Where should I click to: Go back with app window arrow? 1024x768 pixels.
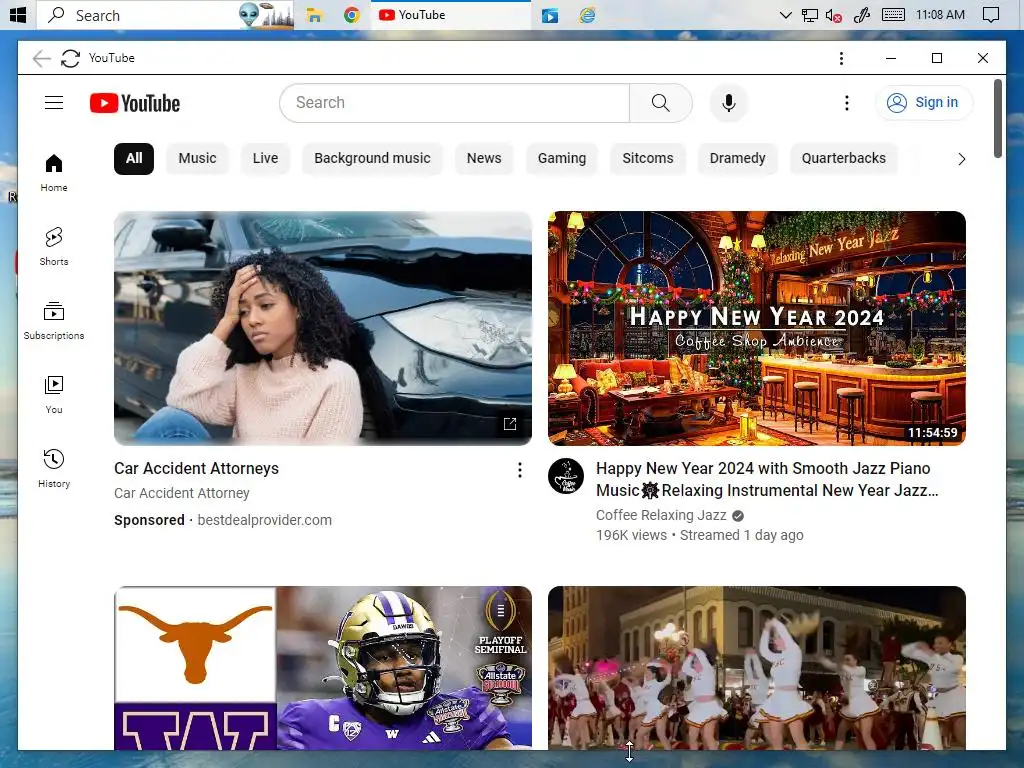click(41, 58)
